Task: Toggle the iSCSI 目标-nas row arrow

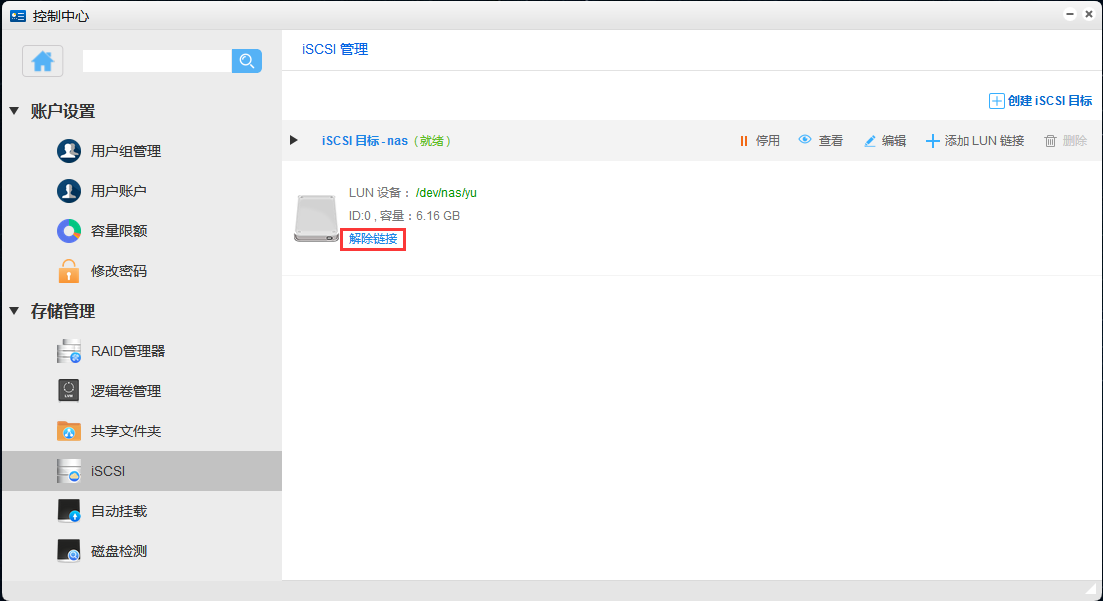Action: click(x=294, y=140)
